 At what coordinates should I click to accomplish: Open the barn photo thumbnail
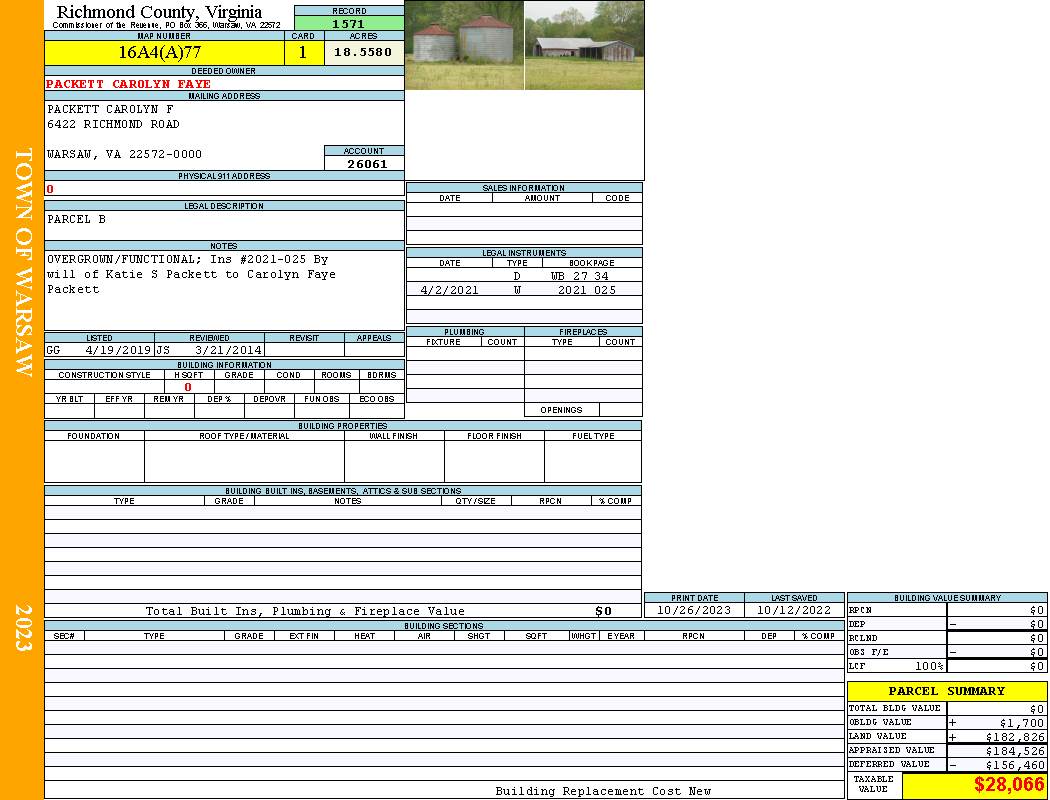584,46
